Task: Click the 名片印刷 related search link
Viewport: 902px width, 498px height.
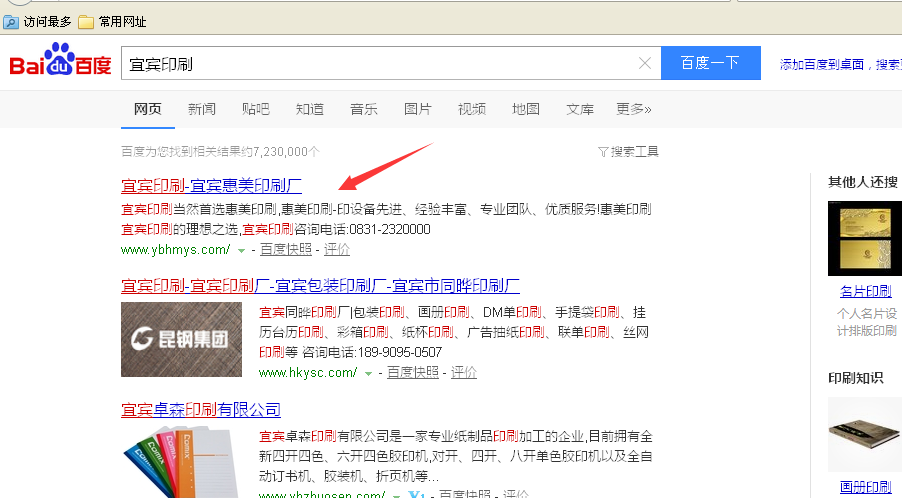Action: pos(866,292)
